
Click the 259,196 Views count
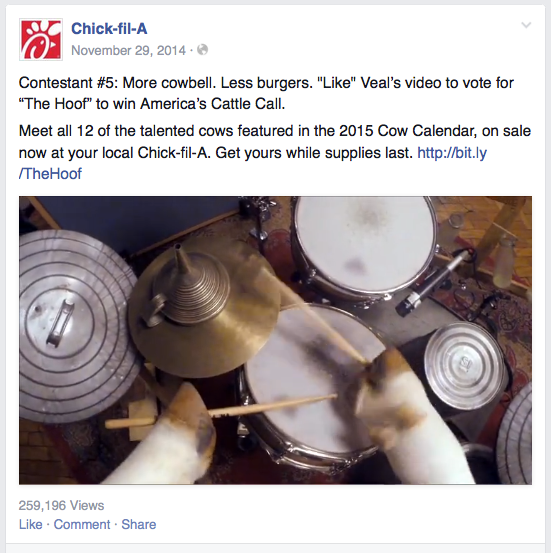pyautogui.click(x=61, y=505)
